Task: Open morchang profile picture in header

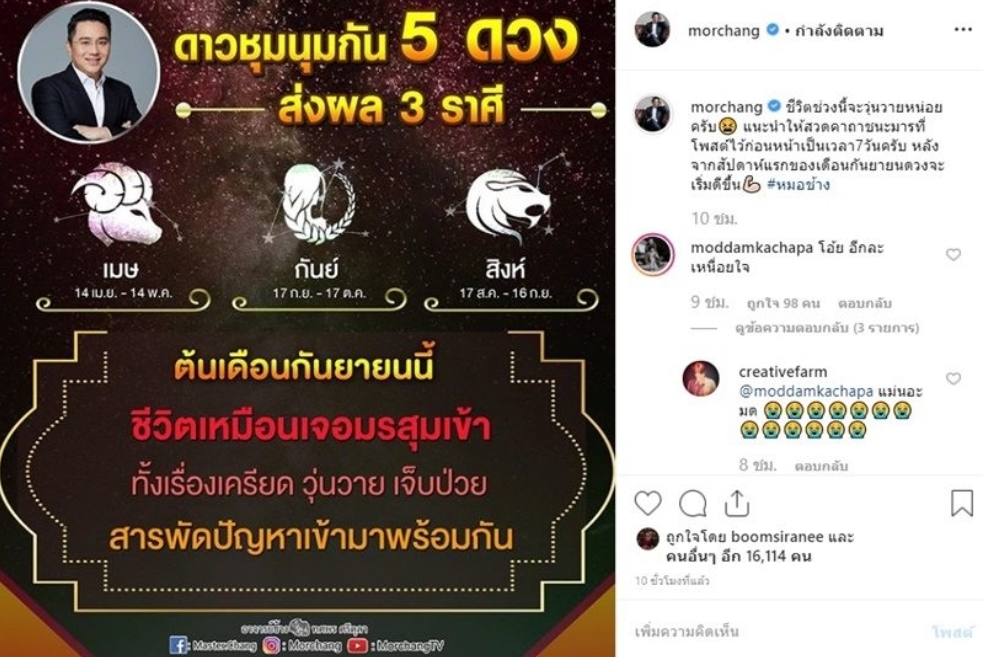Action: [x=653, y=29]
